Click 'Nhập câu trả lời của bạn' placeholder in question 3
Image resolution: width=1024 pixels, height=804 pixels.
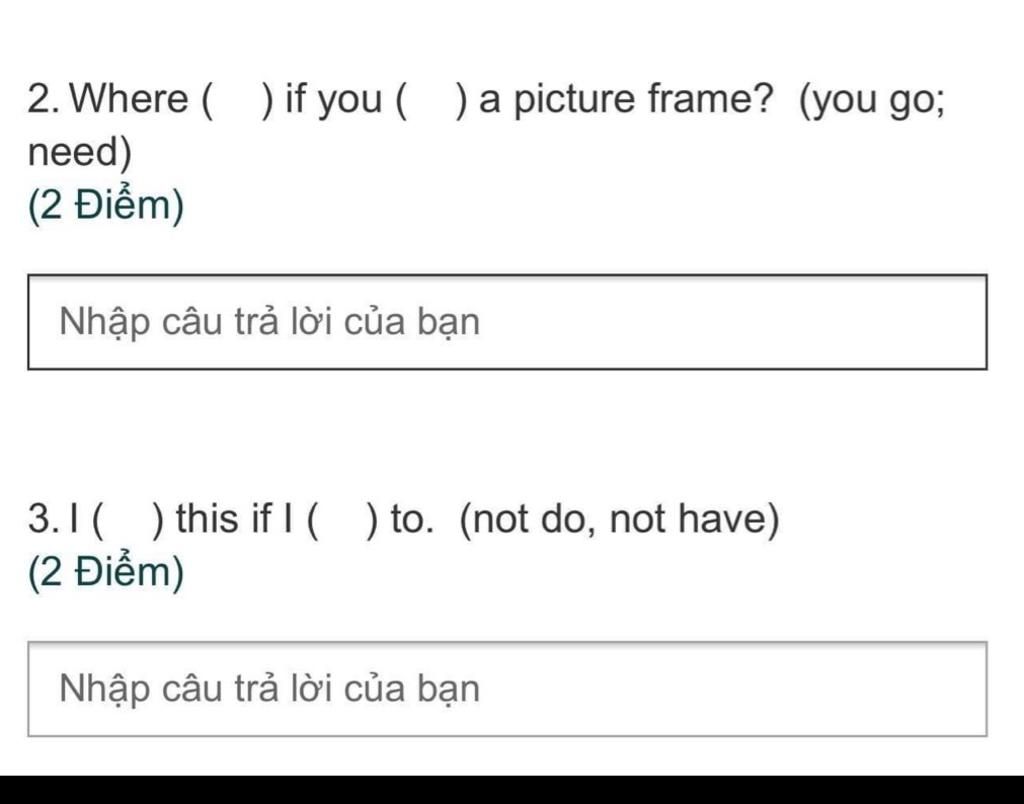[270, 690]
